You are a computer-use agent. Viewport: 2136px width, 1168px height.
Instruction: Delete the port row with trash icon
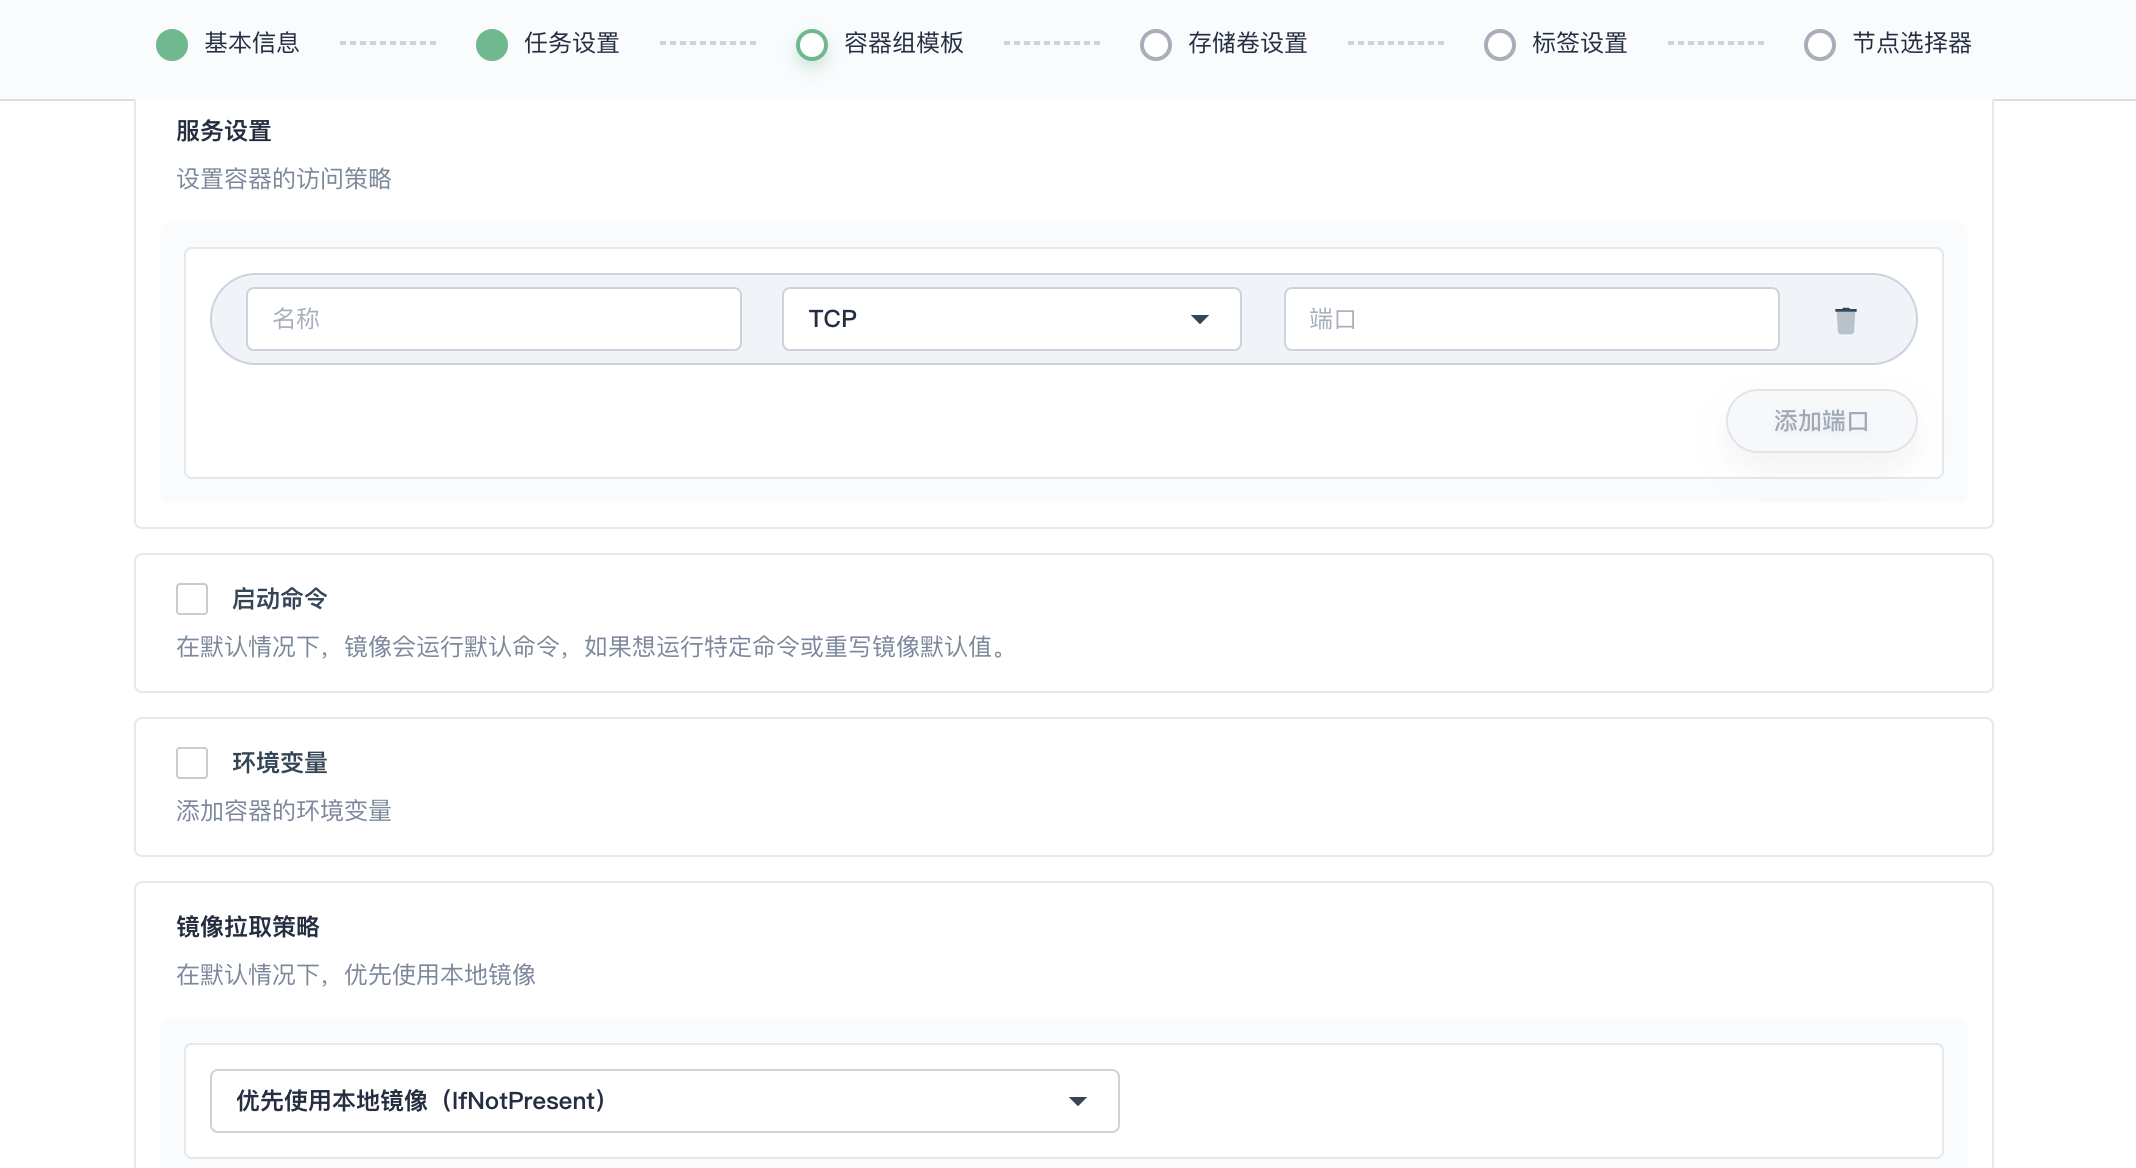tap(1846, 320)
